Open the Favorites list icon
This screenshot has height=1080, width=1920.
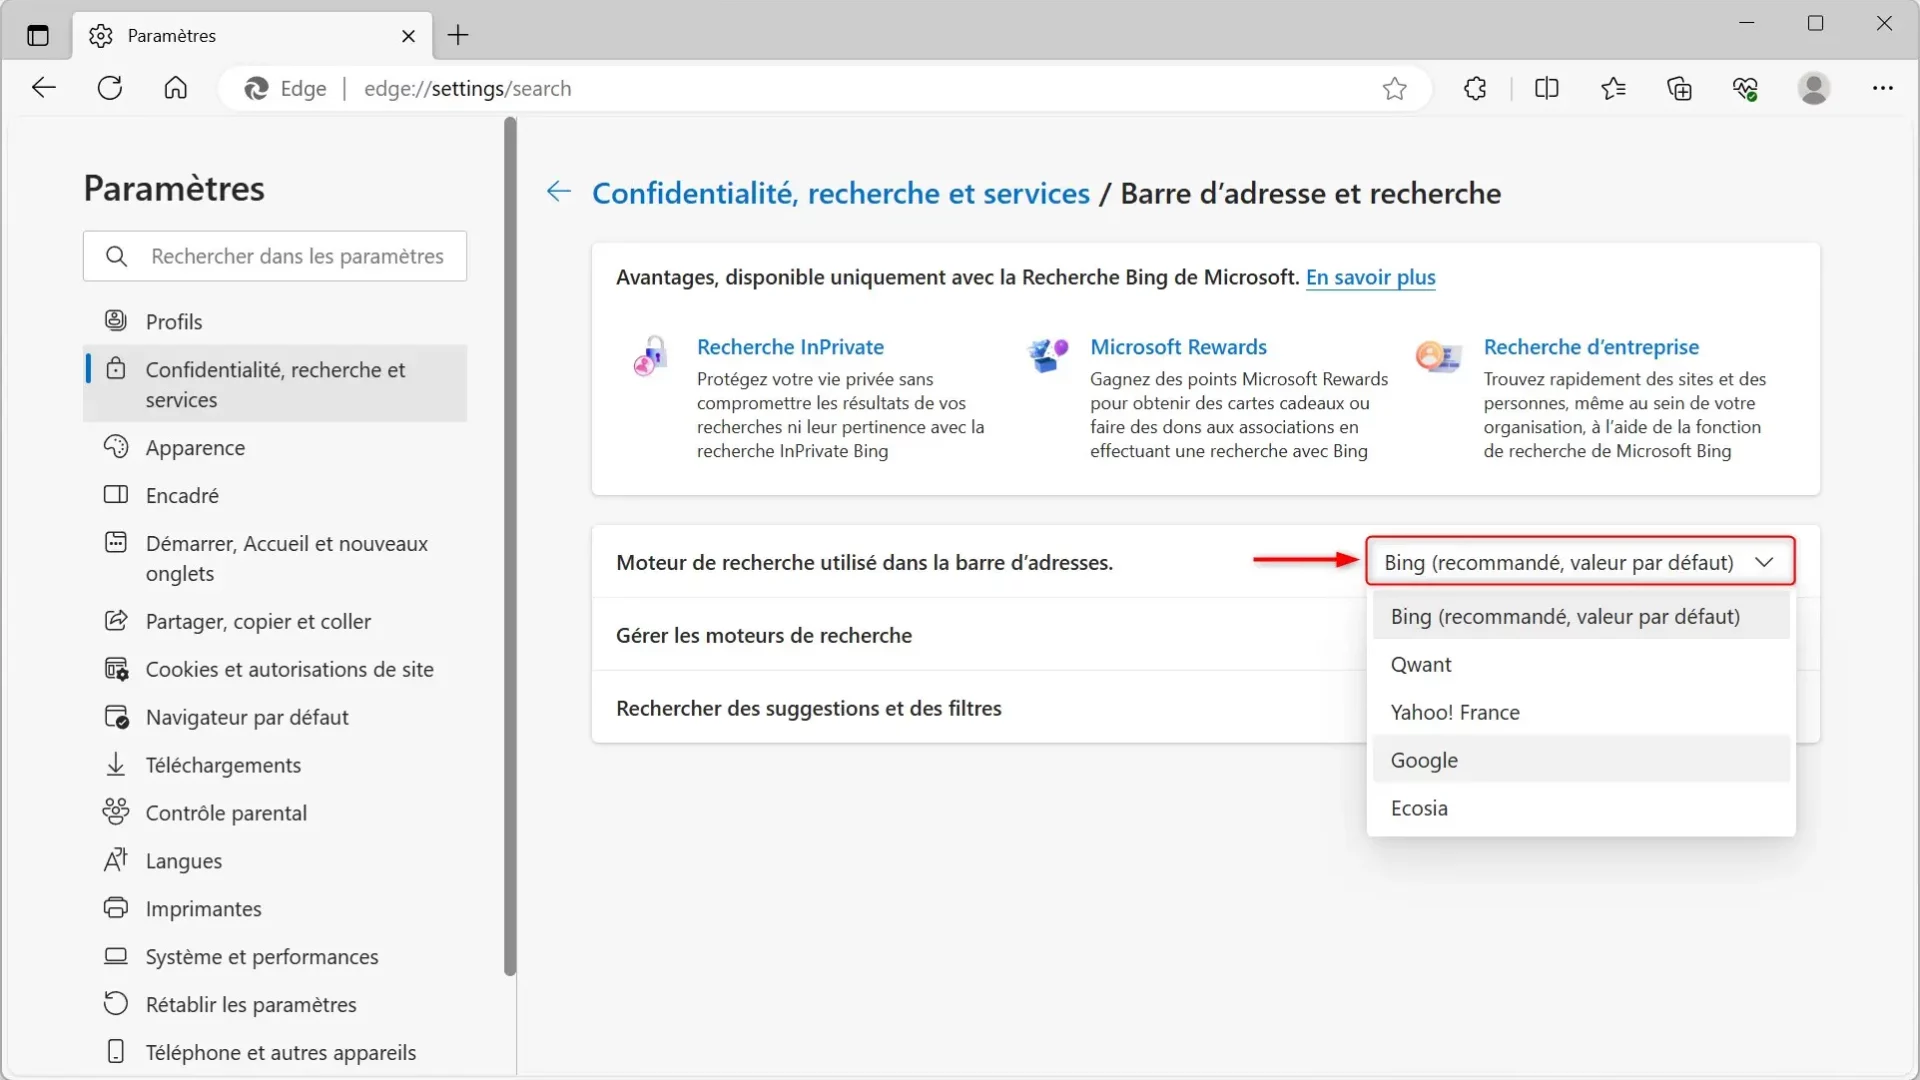point(1613,88)
